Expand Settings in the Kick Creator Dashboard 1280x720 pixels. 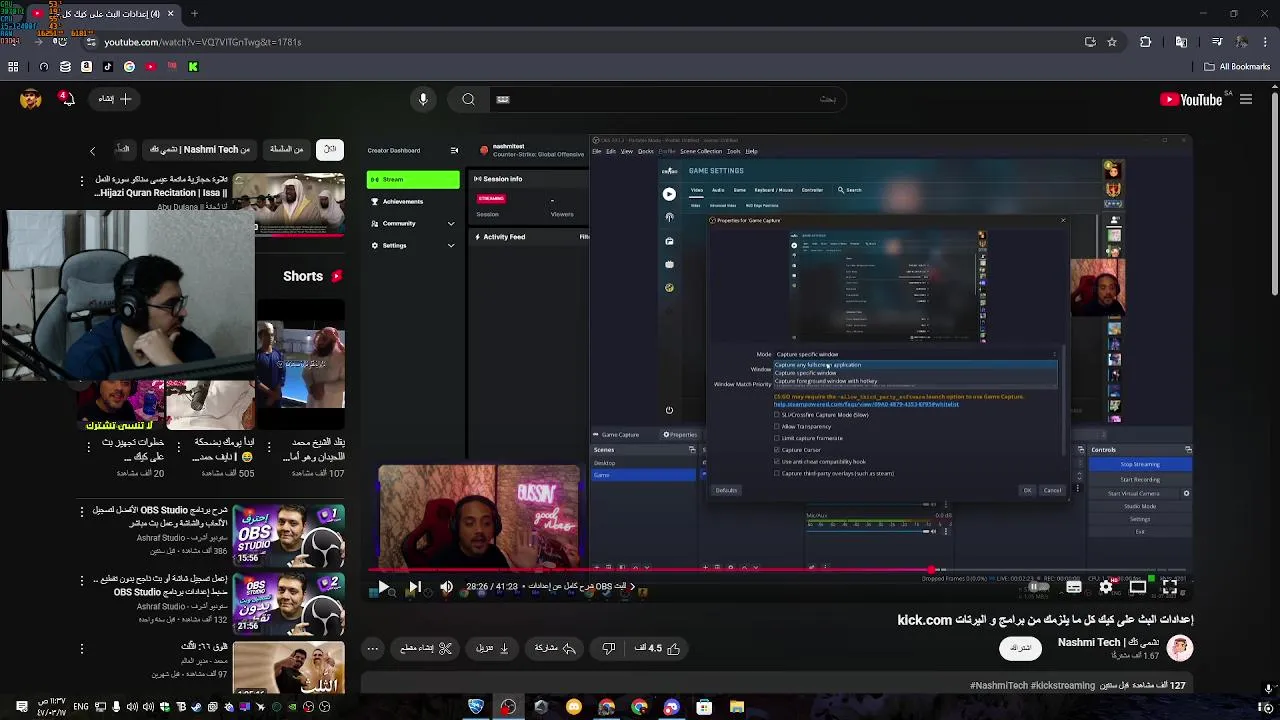tap(413, 246)
